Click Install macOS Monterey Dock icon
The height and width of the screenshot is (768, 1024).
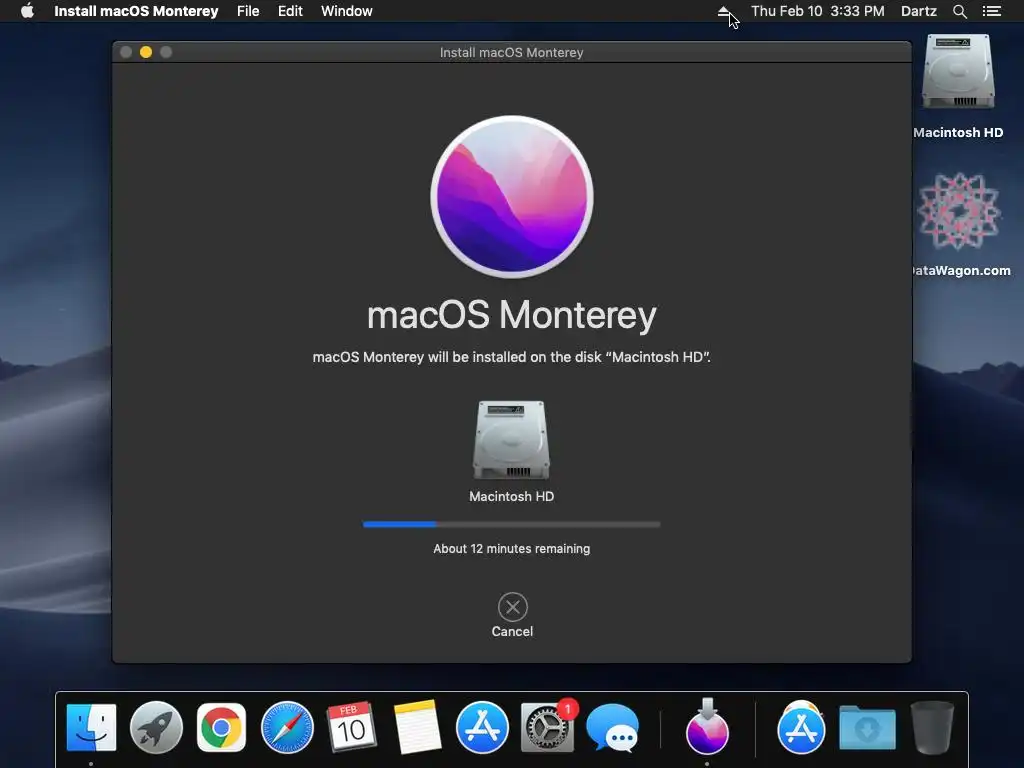[x=707, y=726]
